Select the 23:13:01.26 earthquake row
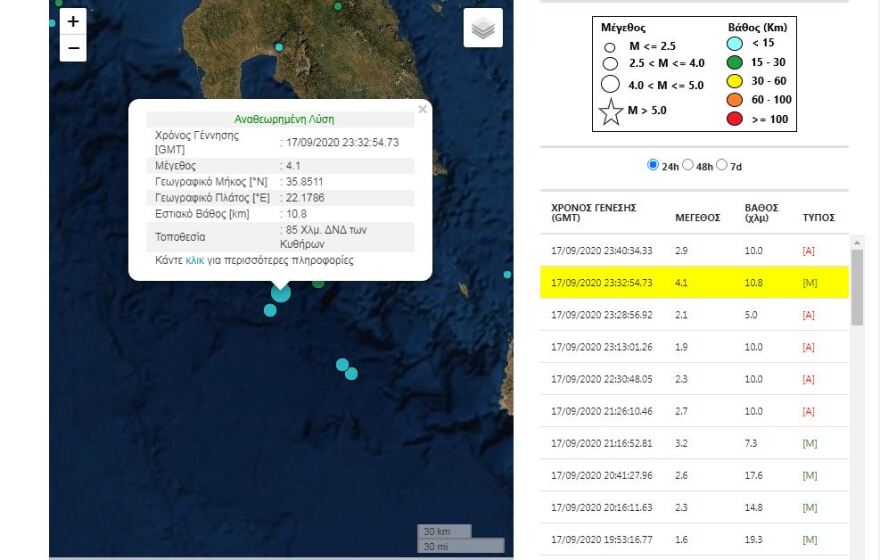The width and height of the screenshot is (880, 560). pyautogui.click(x=694, y=347)
